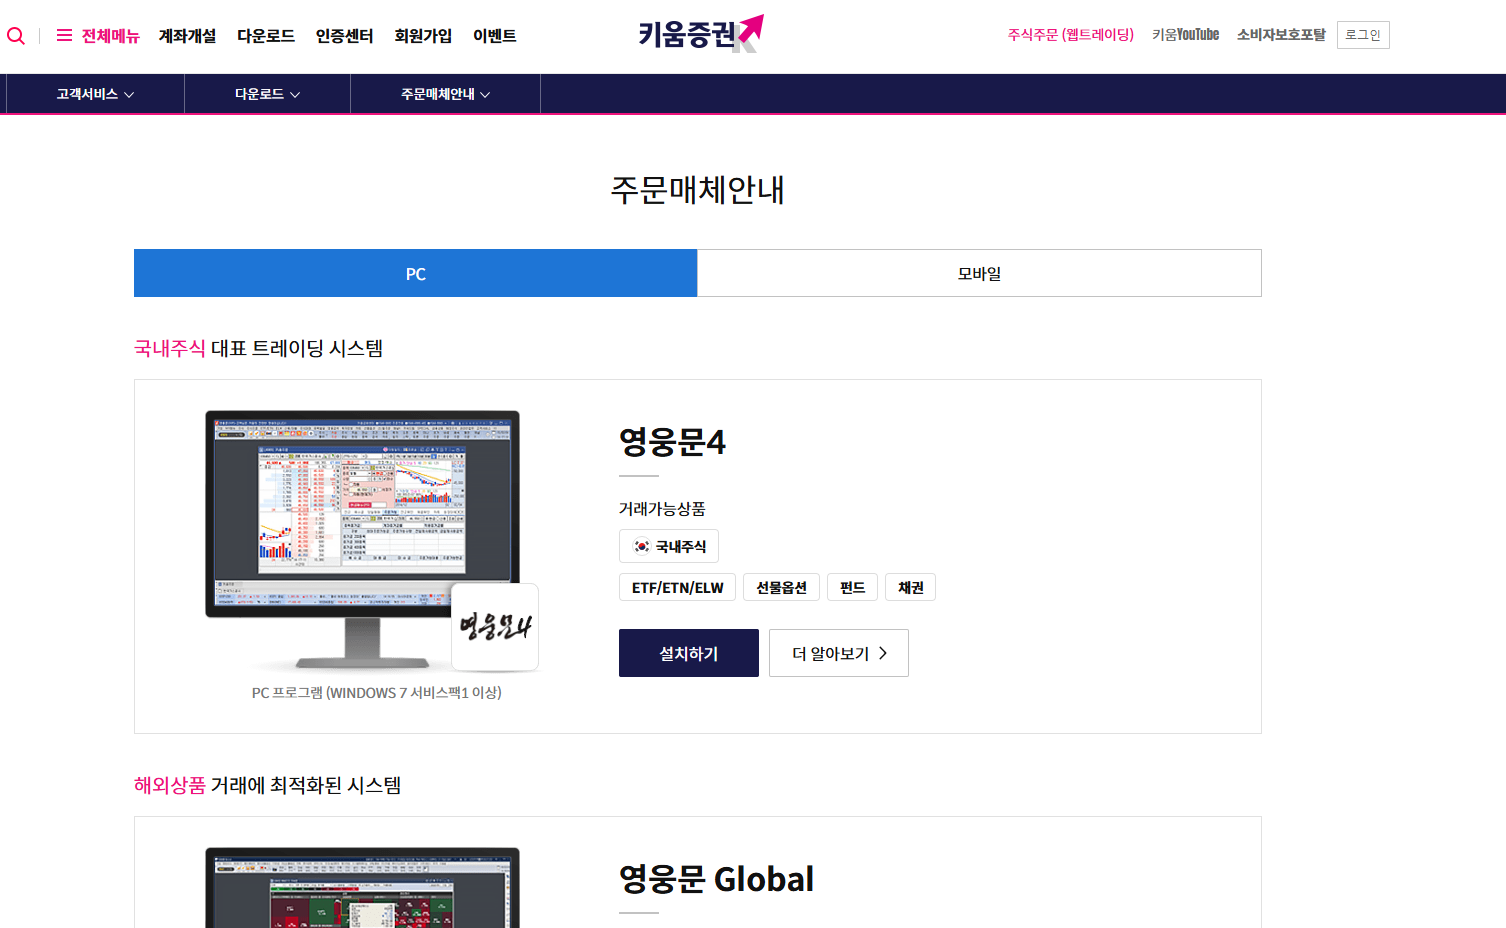This screenshot has height=928, width=1506.
Task: Open the search magnifier icon
Action: tap(16, 36)
